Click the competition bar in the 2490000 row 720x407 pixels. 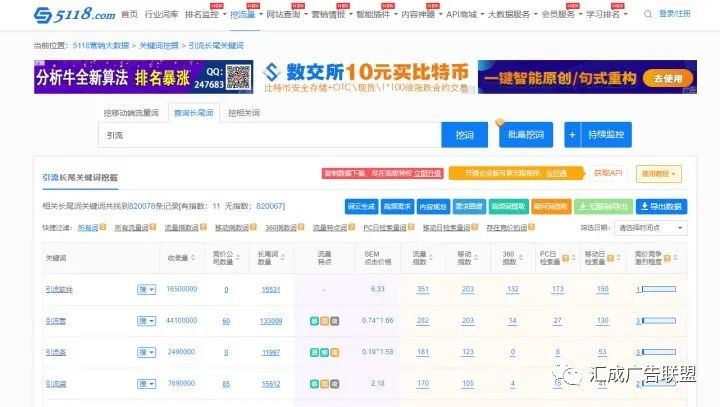[x=659, y=352]
